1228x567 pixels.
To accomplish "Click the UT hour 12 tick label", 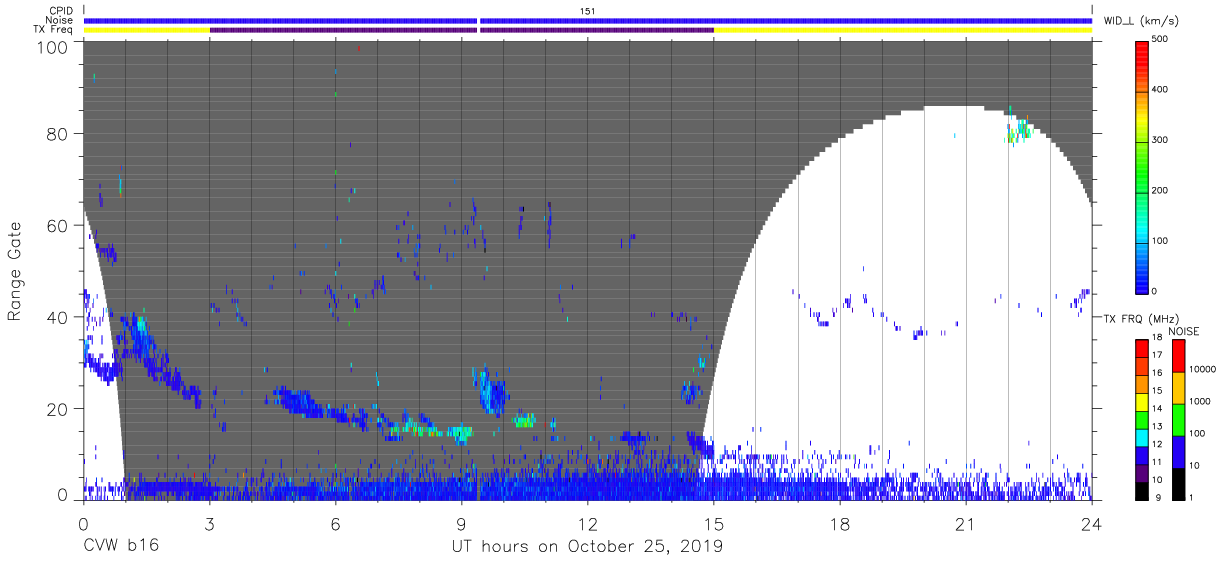I will [x=587, y=523].
